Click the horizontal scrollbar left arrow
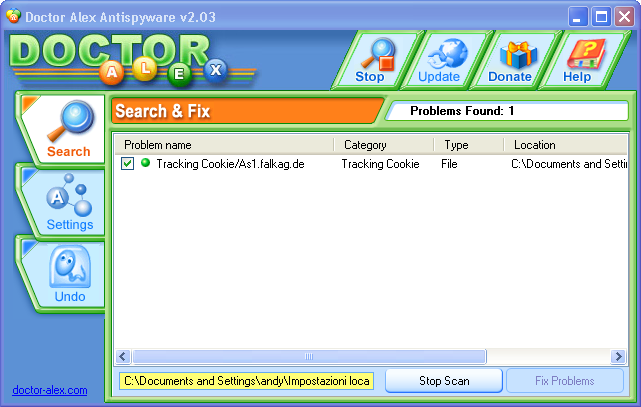The height and width of the screenshot is (407, 641). 123,356
